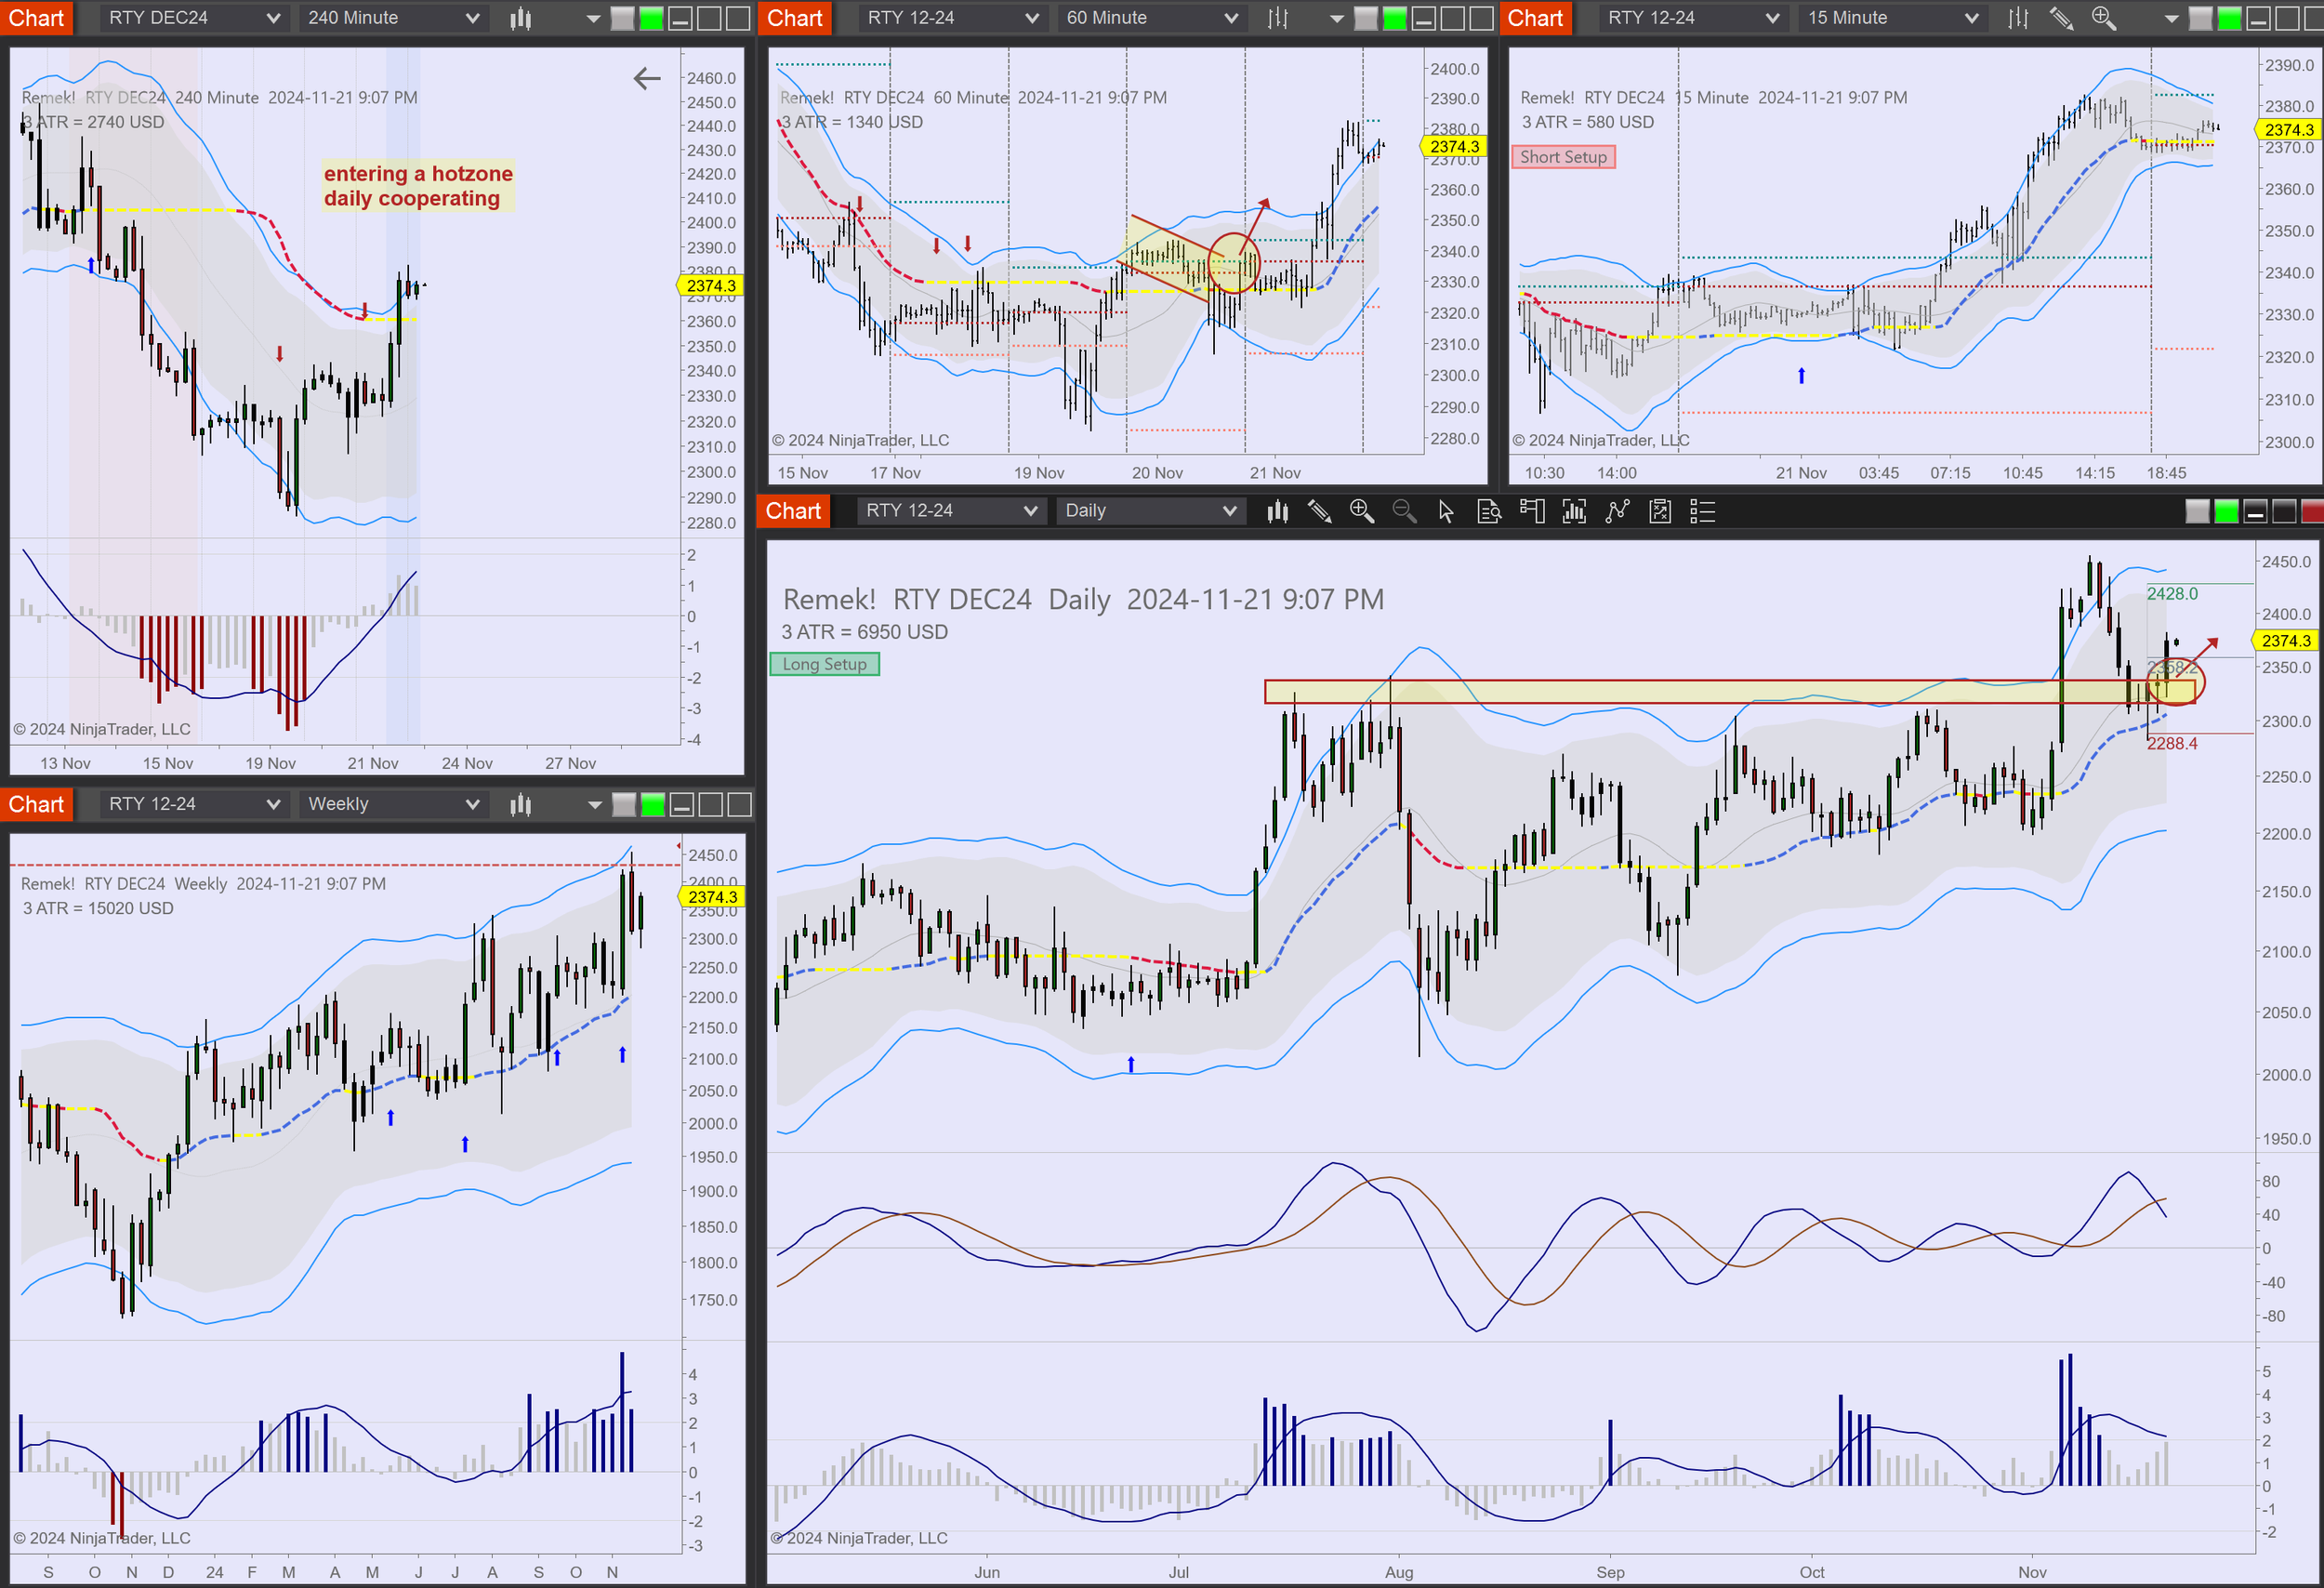Open the 240 Minute interval dropdown

393,18
